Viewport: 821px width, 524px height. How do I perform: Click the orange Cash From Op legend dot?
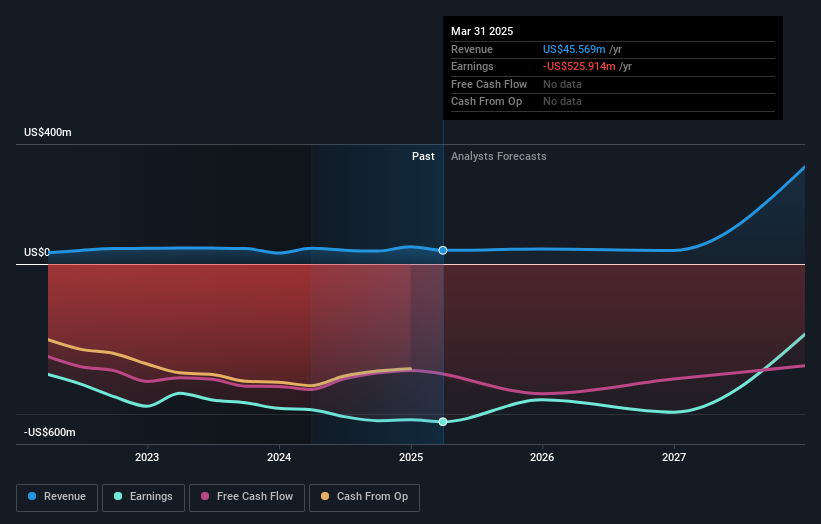click(x=325, y=496)
